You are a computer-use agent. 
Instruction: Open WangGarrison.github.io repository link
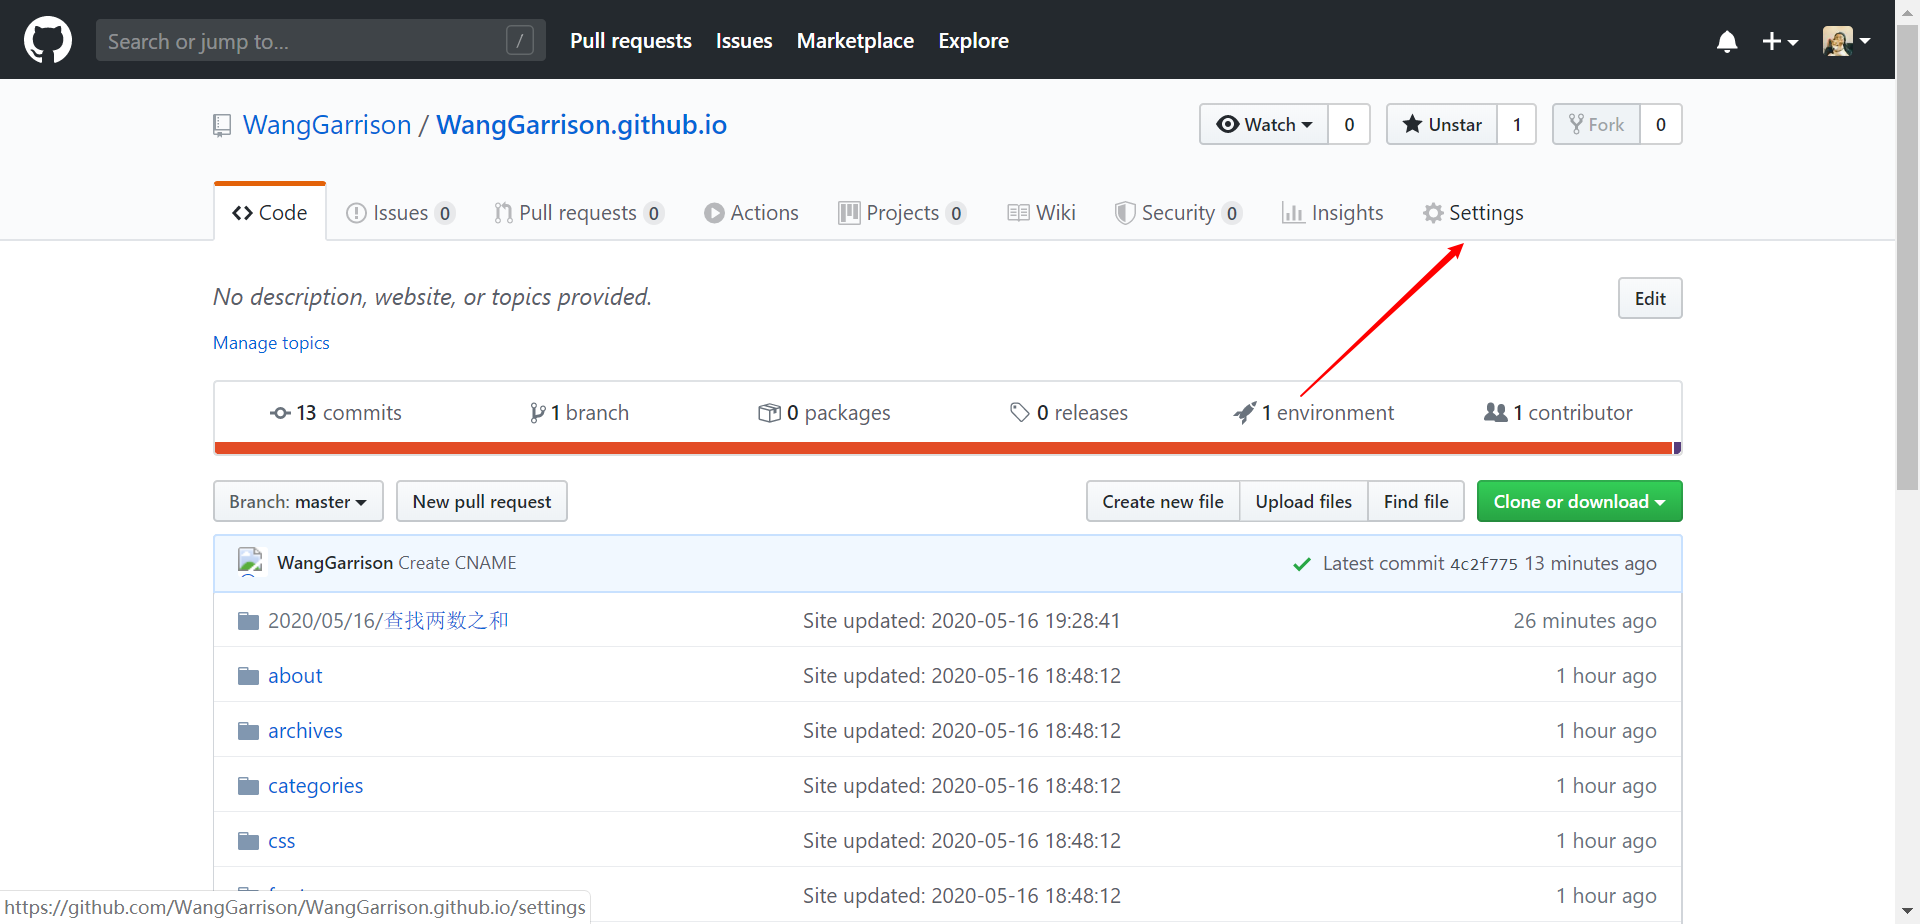click(581, 125)
